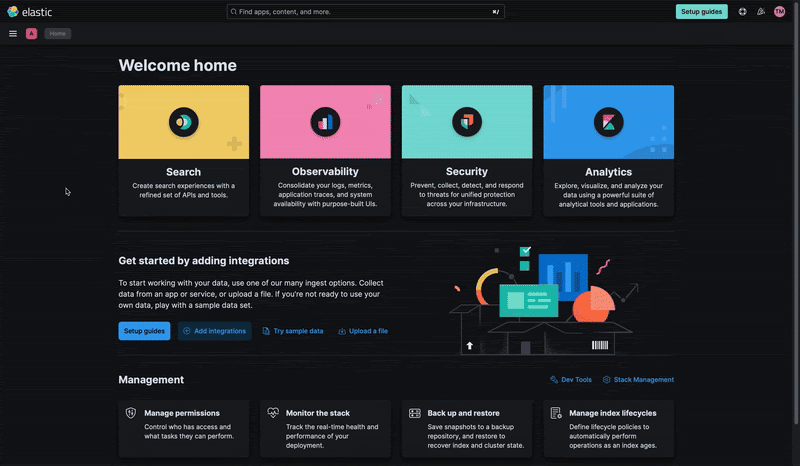Open the space selector avatar
This screenshot has height=466, width=800.
point(32,33)
